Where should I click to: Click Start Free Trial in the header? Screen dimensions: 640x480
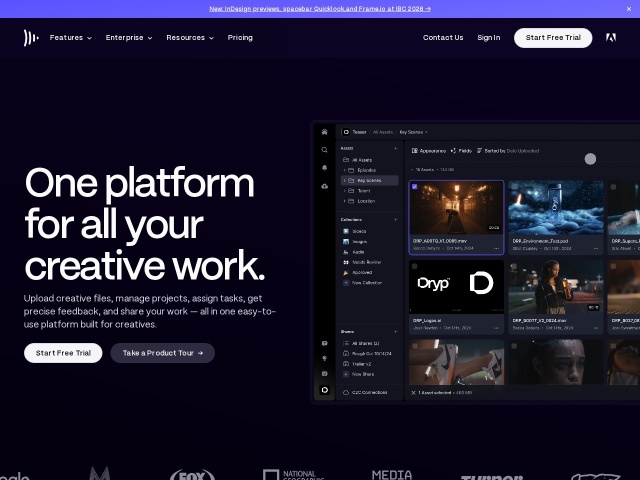[x=553, y=38]
